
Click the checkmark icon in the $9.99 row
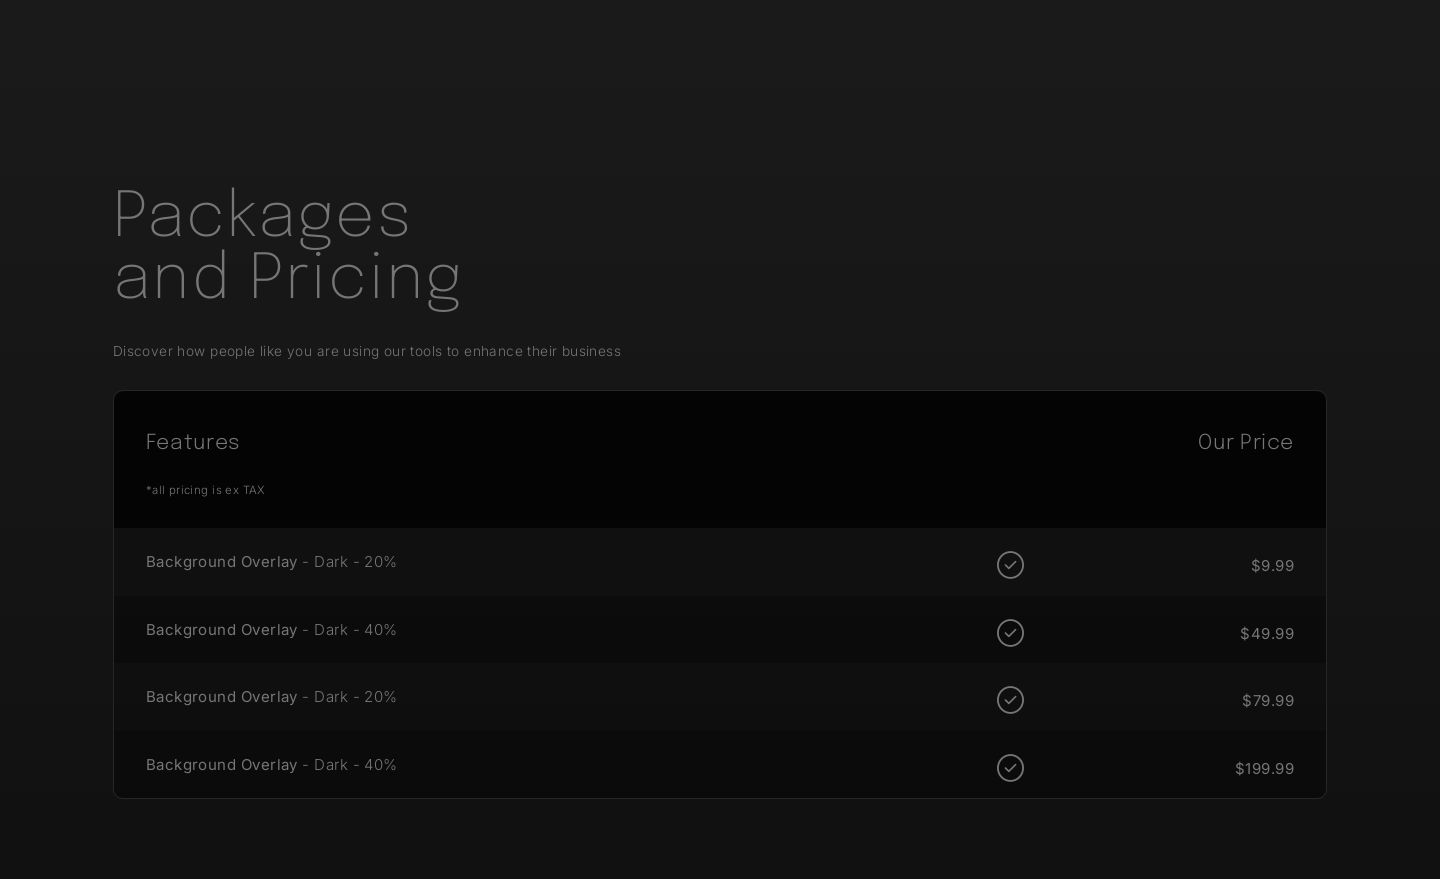1010,565
